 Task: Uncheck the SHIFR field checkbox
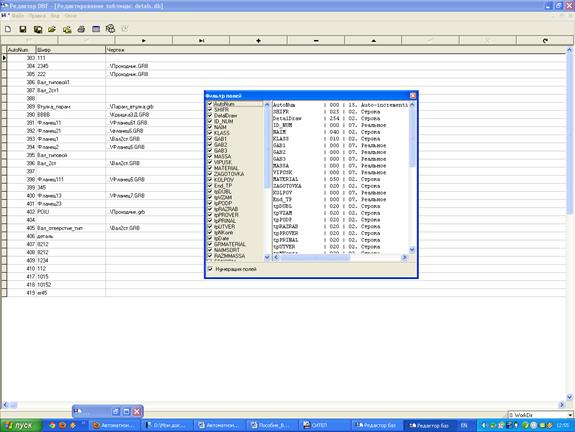click(x=210, y=110)
